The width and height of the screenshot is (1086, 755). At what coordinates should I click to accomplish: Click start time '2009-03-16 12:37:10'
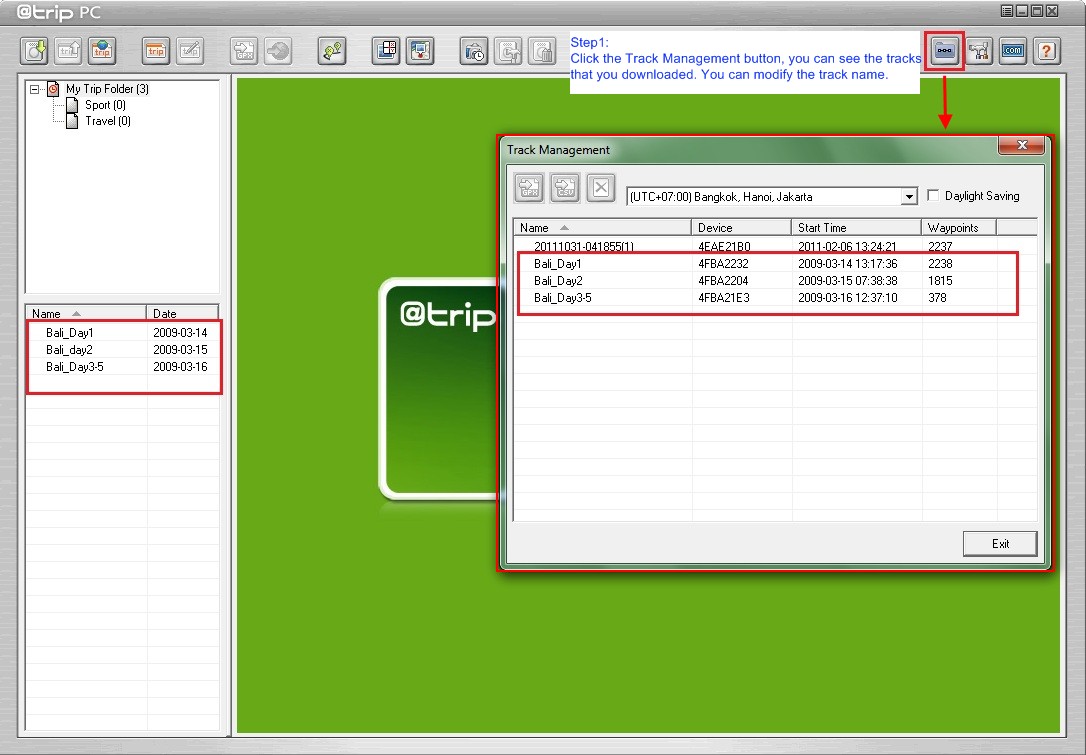pos(848,298)
